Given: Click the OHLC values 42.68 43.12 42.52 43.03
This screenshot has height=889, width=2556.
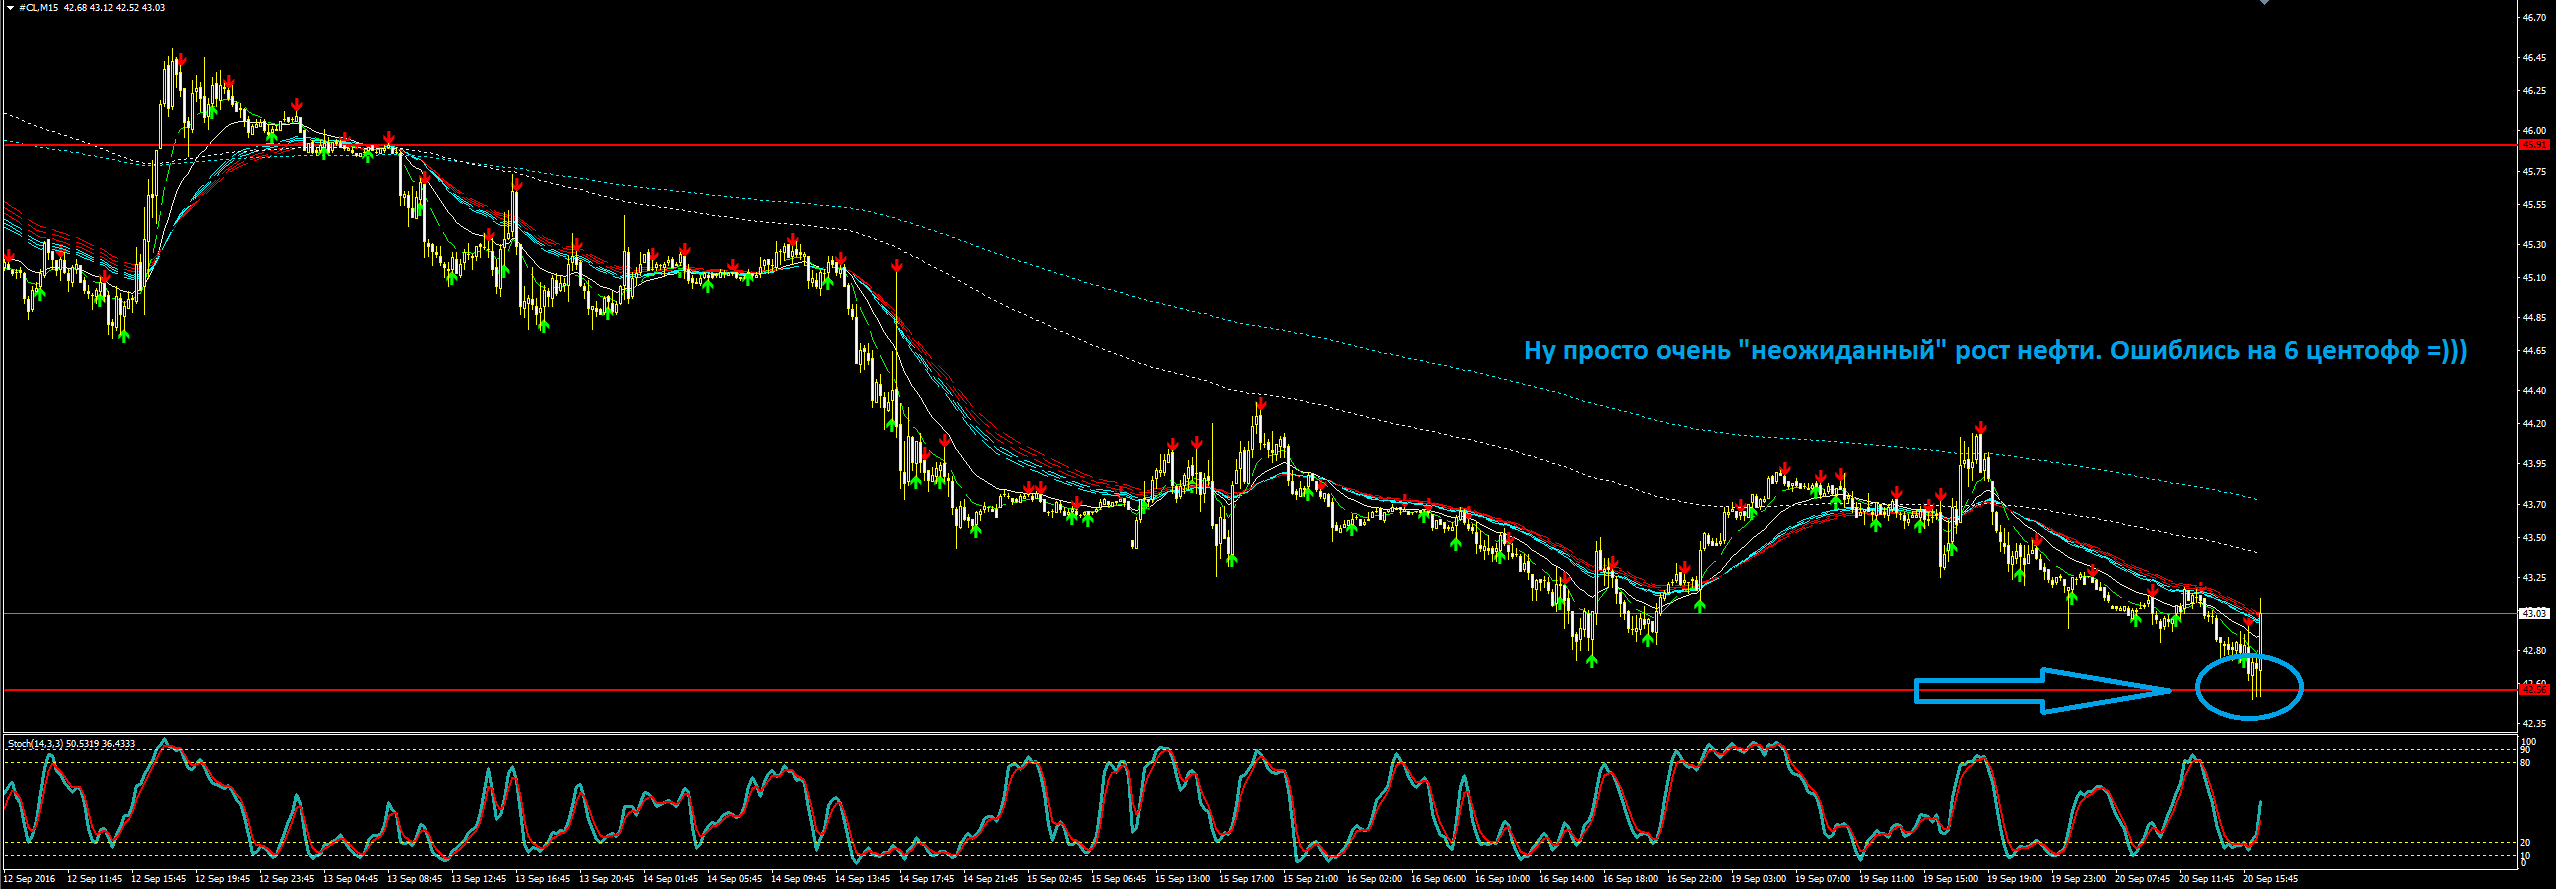Looking at the screenshot, I should (115, 8).
